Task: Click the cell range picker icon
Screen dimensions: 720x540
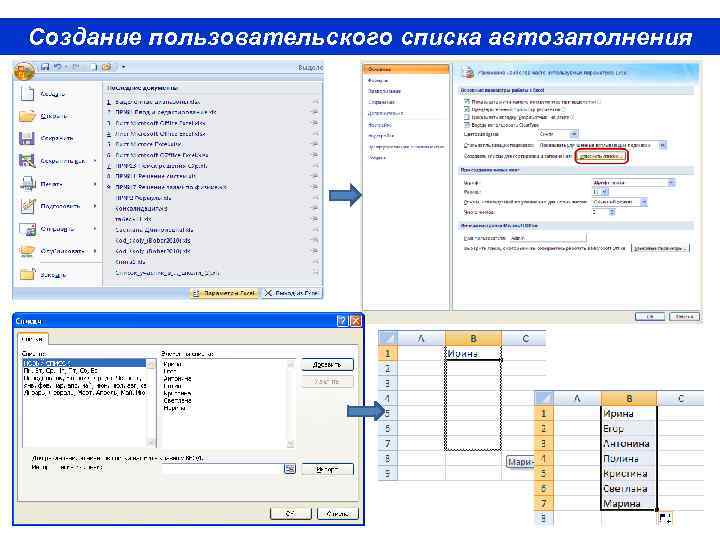Action: (x=290, y=469)
